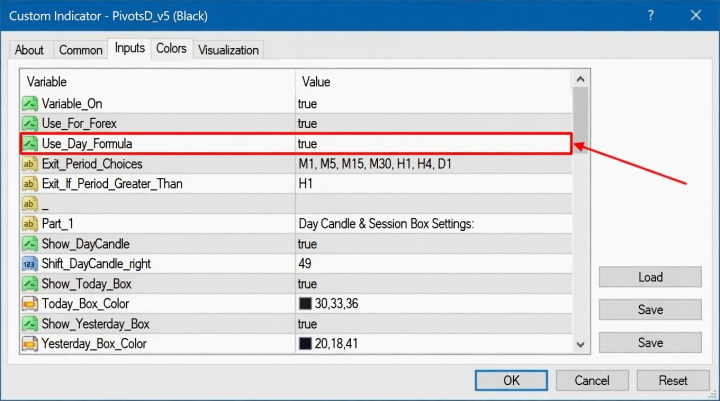Select the Show_DayCandle value true
The height and width of the screenshot is (401, 720).
(x=307, y=244)
